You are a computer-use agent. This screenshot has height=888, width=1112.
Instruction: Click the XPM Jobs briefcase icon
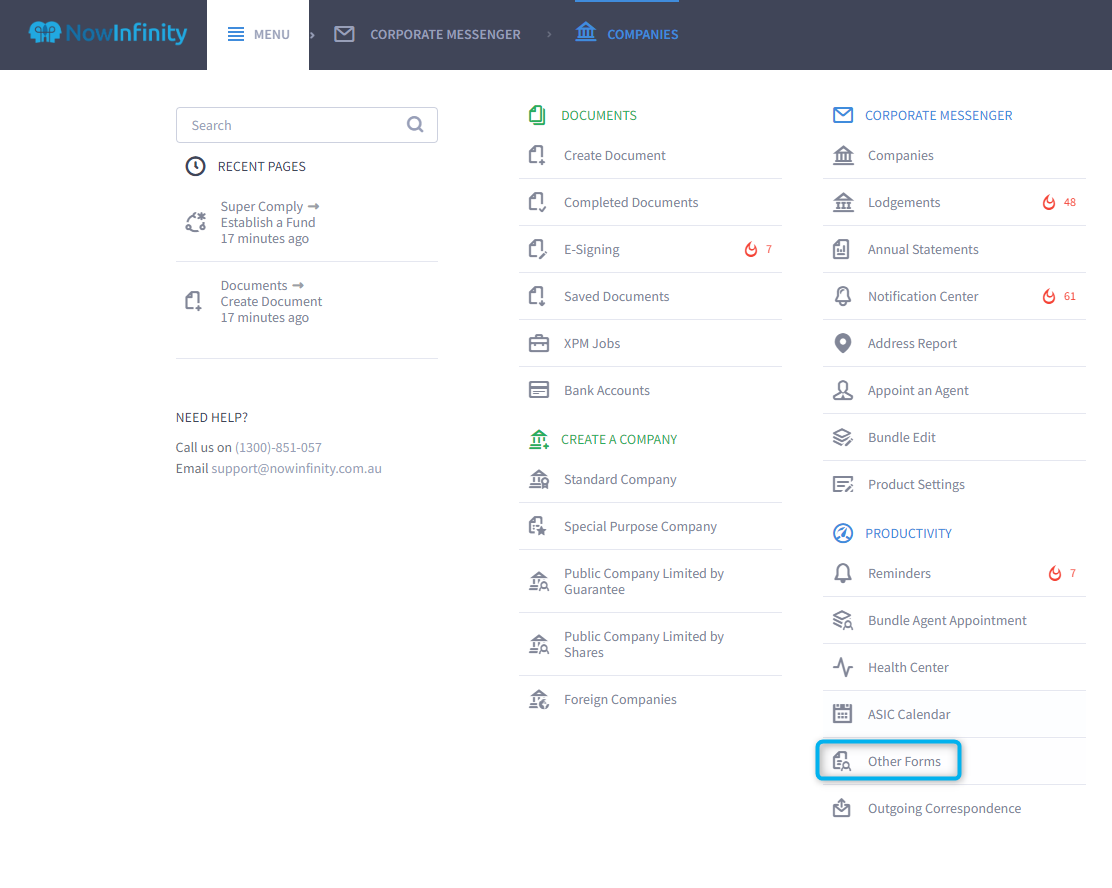(539, 343)
